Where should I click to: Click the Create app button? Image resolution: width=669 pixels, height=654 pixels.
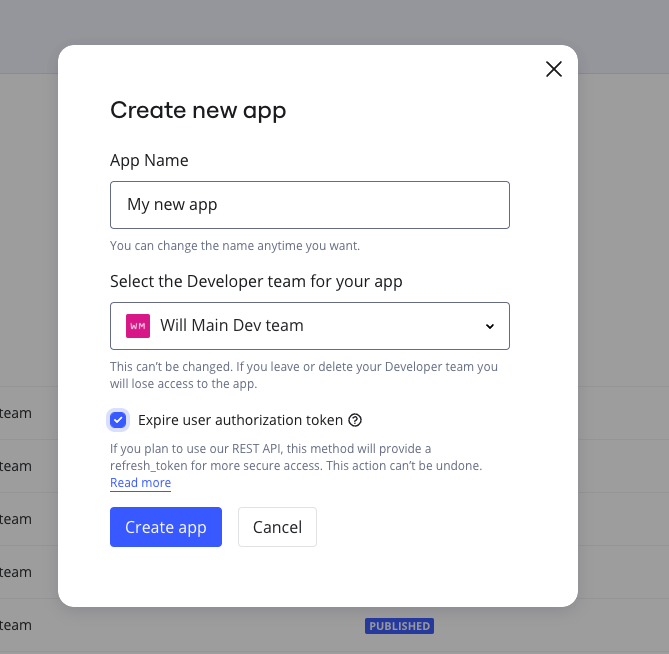[x=166, y=527]
